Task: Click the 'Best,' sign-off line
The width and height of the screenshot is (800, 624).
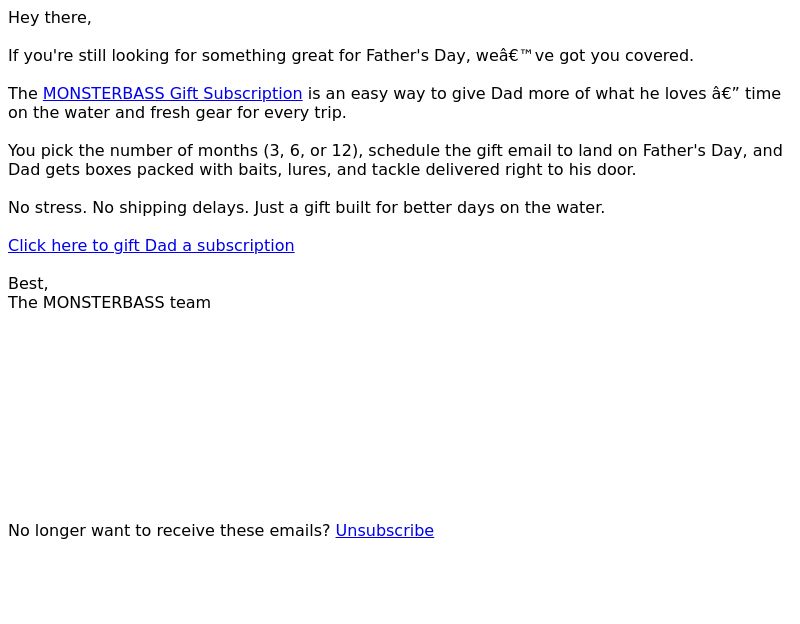Action: (x=28, y=284)
